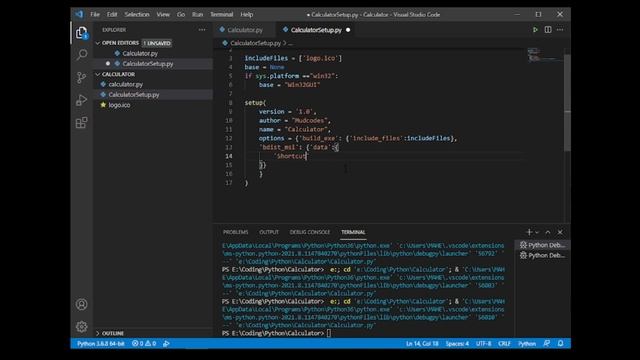Click the logo.ico star file icon
This screenshot has height=360, width=640.
tap(103, 105)
